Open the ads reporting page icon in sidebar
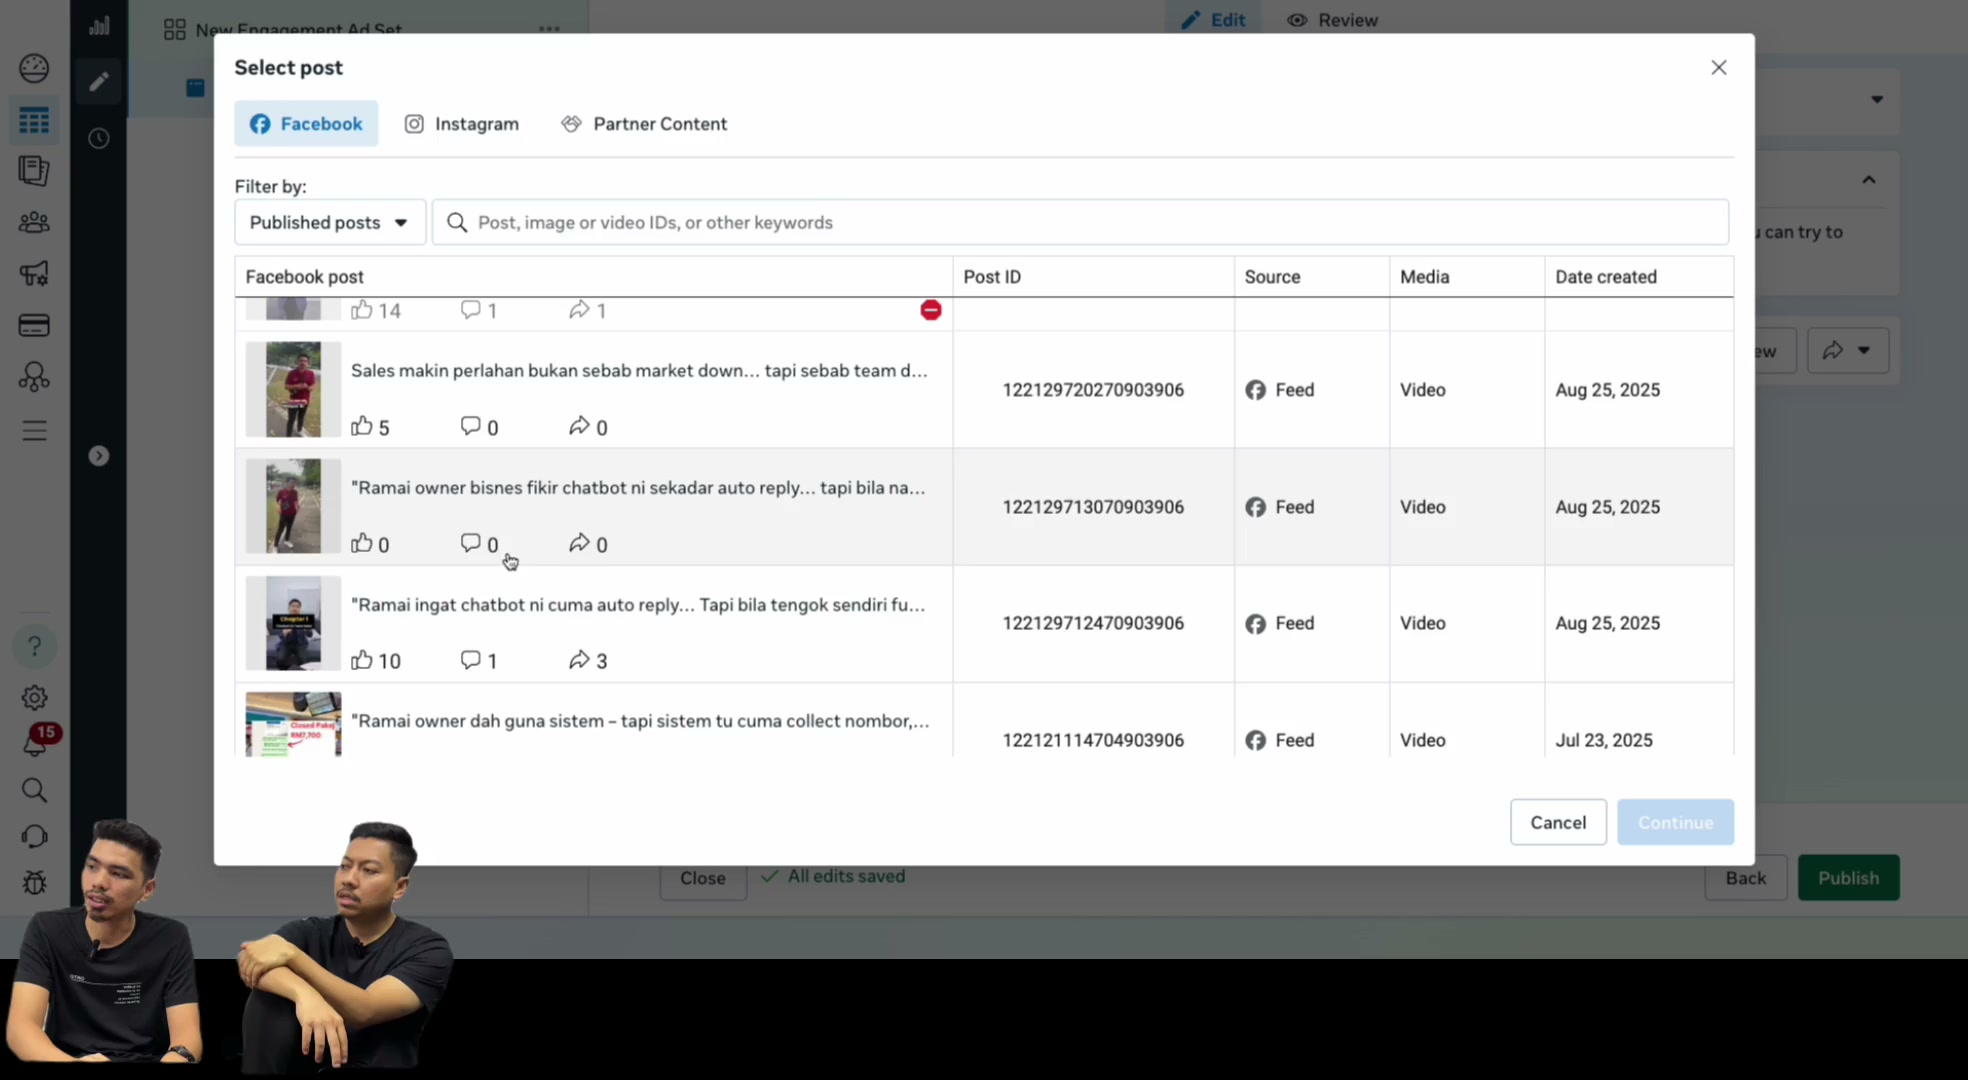 (x=34, y=171)
